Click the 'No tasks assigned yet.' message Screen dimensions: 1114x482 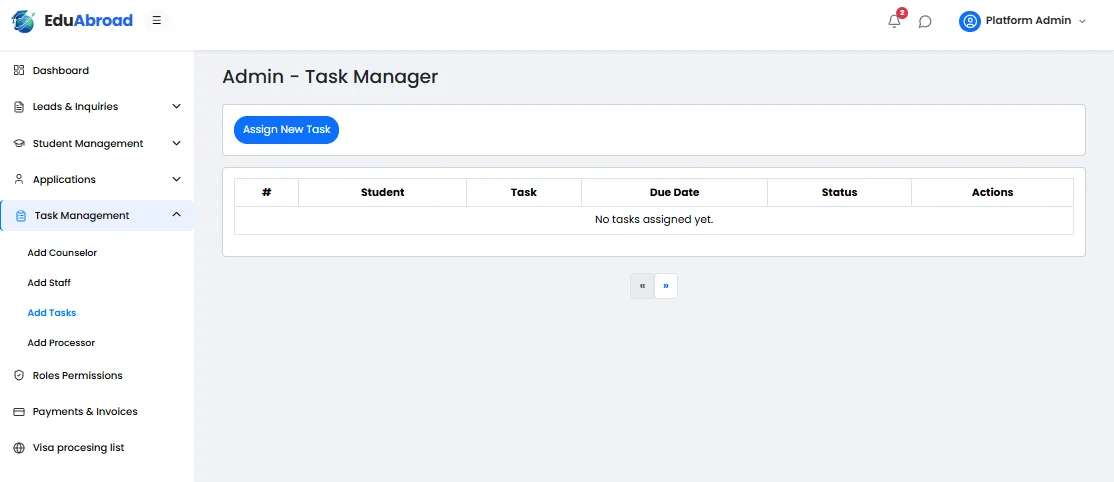tap(654, 220)
